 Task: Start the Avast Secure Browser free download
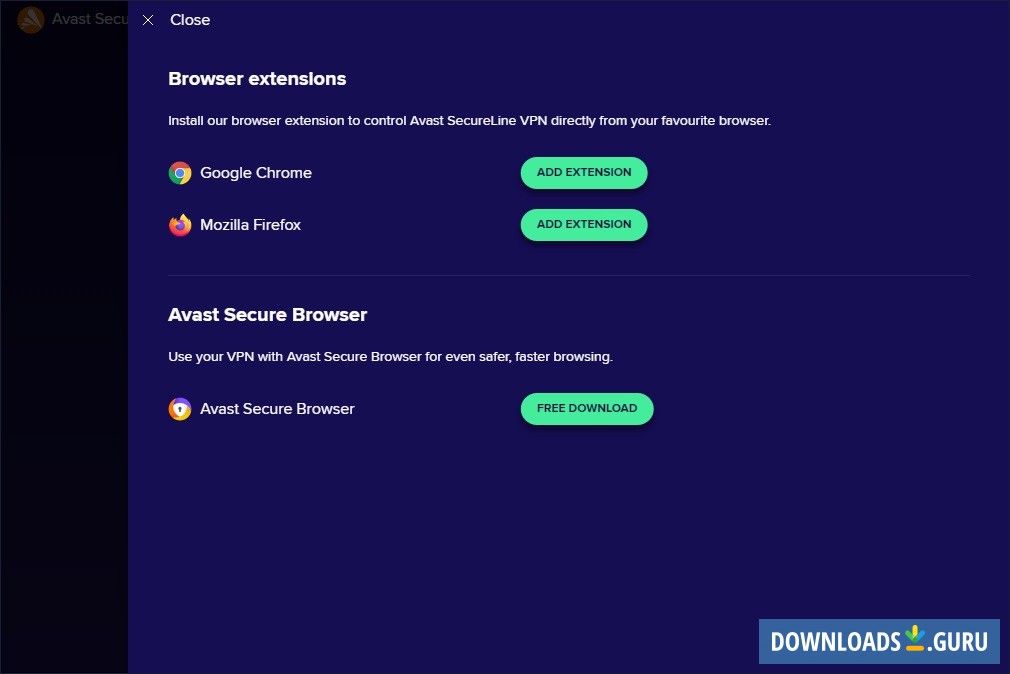(587, 408)
